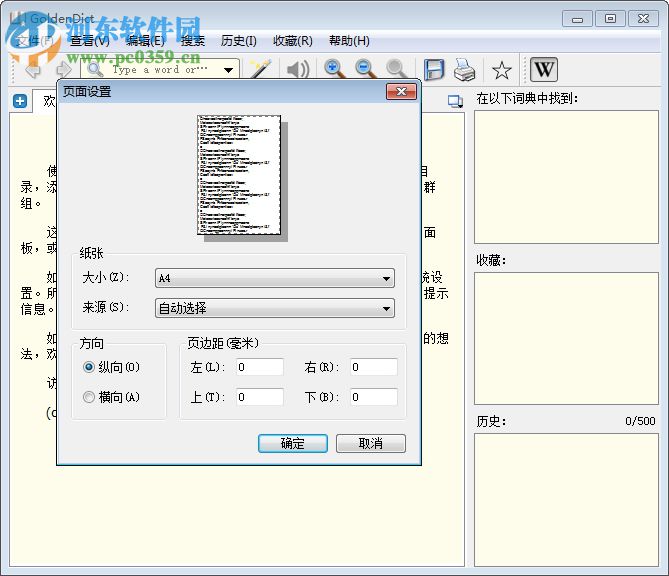The width and height of the screenshot is (669, 576).
Task: Click the right margin 右(R) input field
Action: point(374,367)
